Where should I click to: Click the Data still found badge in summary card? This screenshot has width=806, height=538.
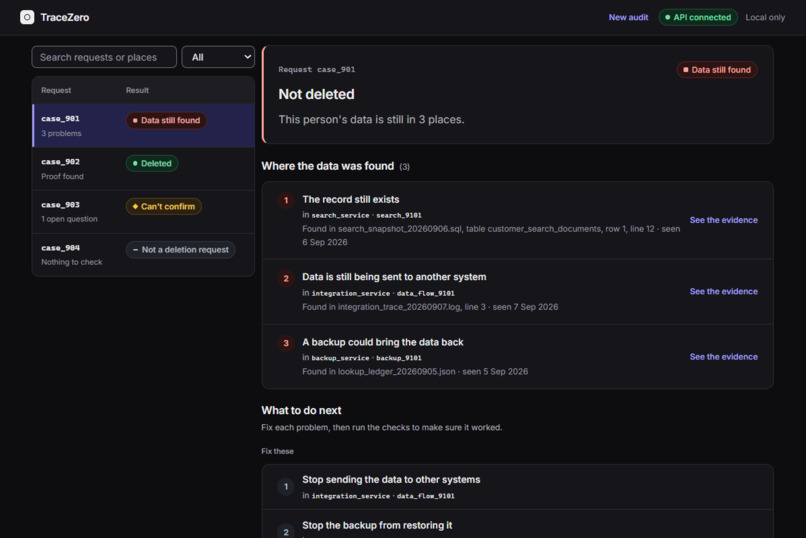[717, 70]
